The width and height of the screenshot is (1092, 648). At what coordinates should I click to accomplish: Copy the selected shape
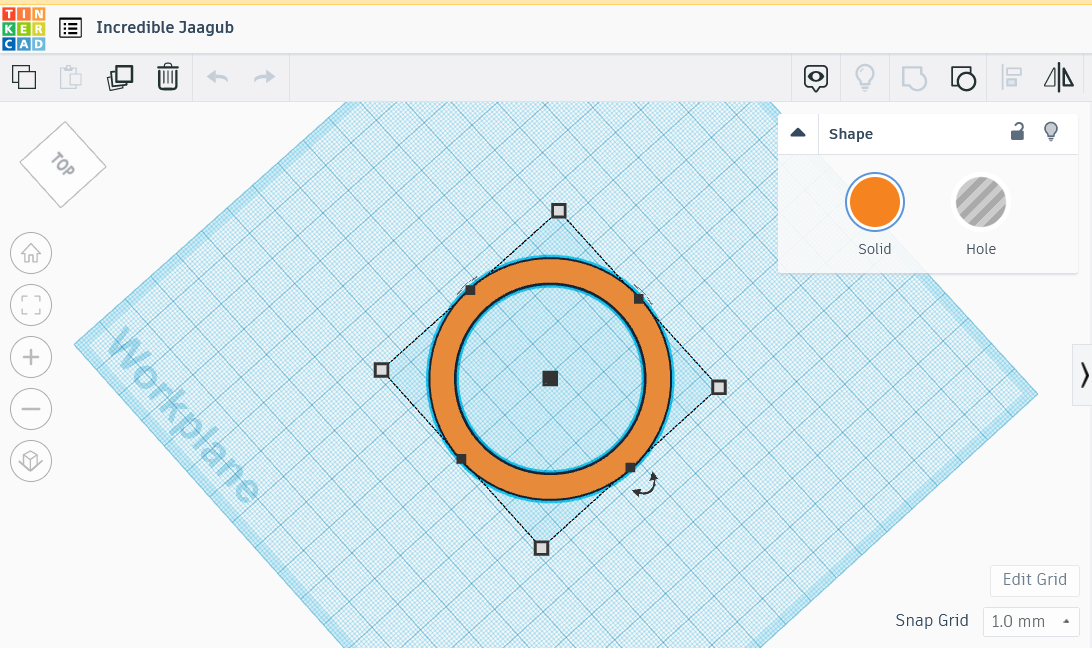(24, 77)
